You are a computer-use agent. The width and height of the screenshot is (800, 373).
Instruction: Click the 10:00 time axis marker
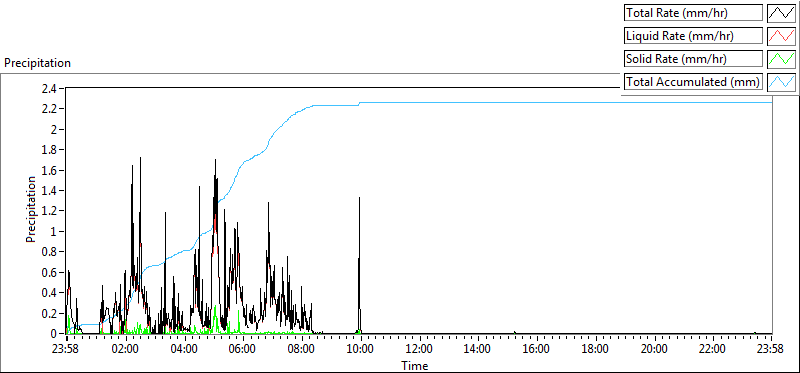pos(361,350)
